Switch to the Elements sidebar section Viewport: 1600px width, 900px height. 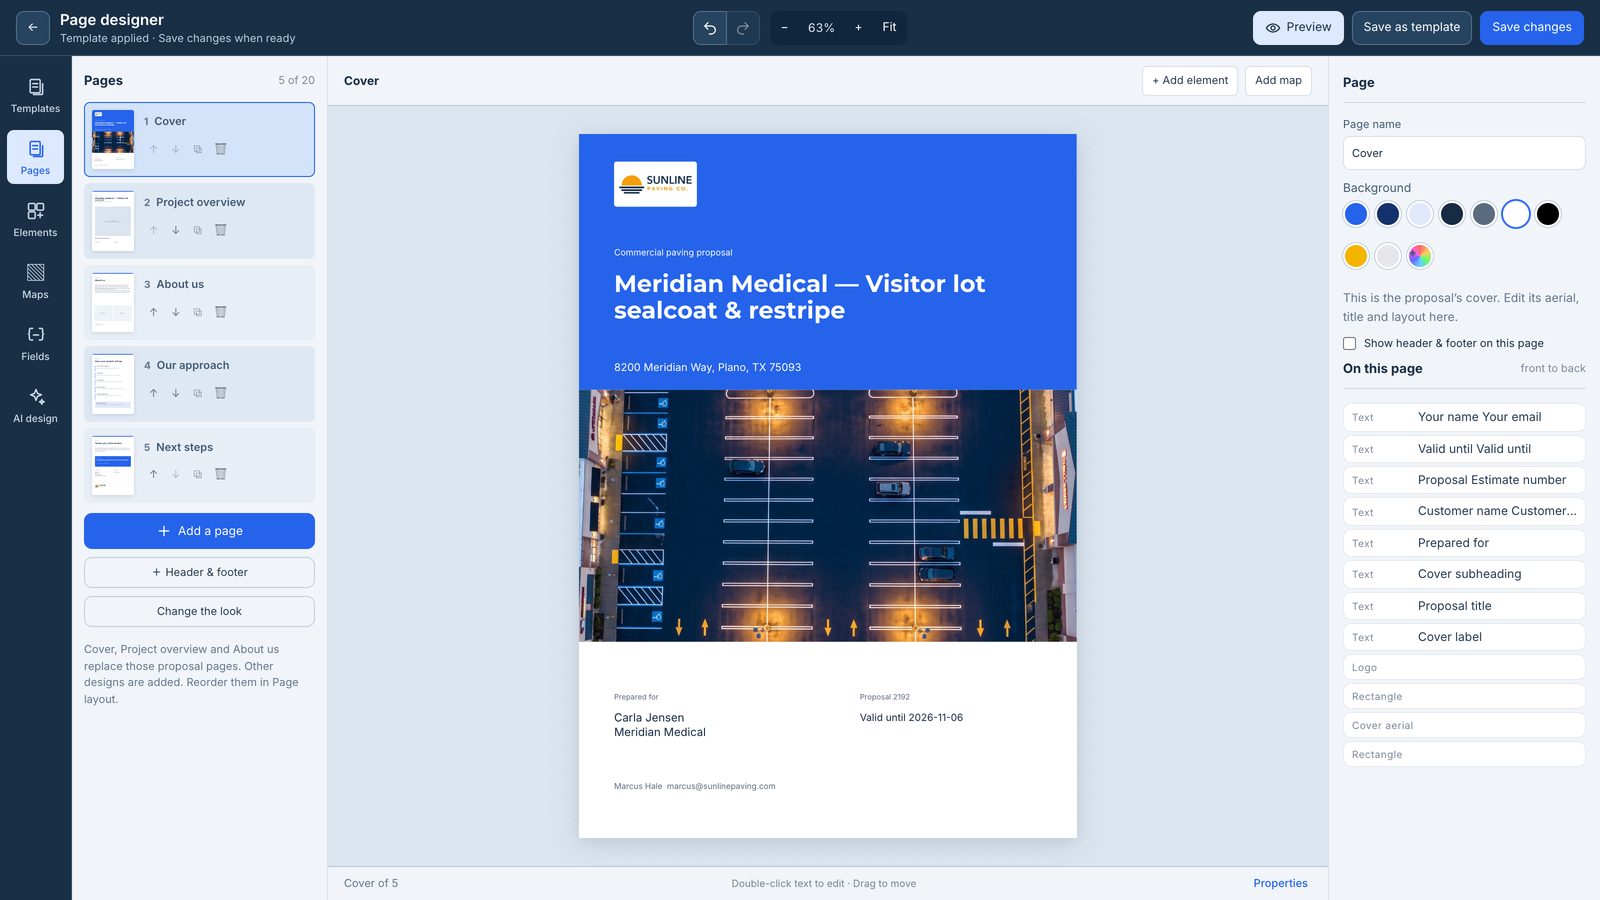pos(35,220)
